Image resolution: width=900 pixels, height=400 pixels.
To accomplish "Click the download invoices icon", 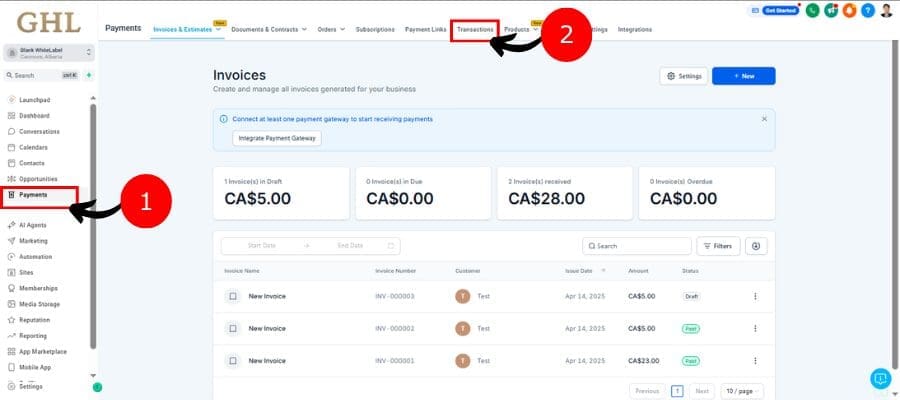I will (x=756, y=246).
